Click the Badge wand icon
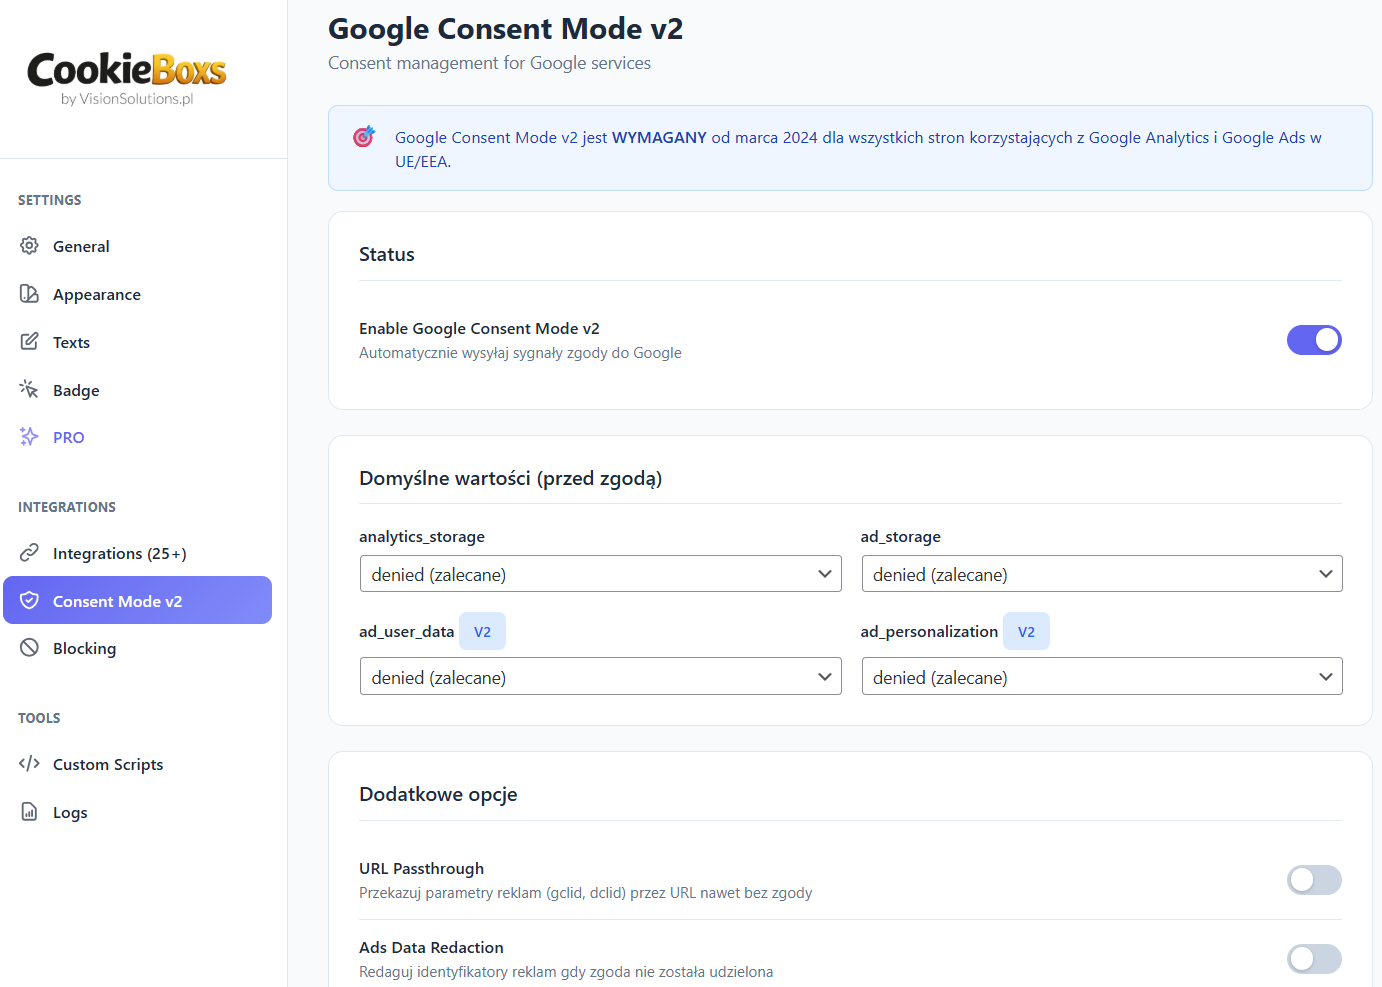 pyautogui.click(x=29, y=389)
